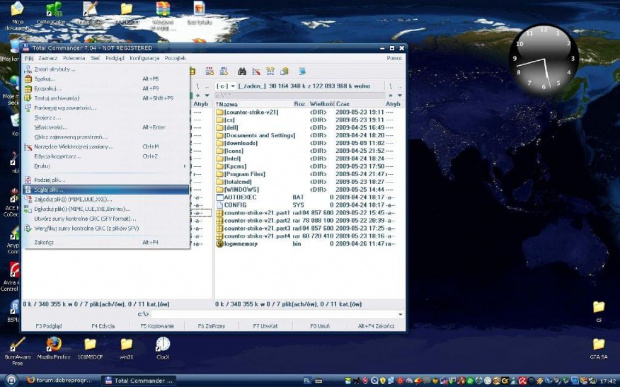Select 'Utwórz sumy kontrolne CRC' menu entry
This screenshot has width=620, height=387.
click(106, 219)
